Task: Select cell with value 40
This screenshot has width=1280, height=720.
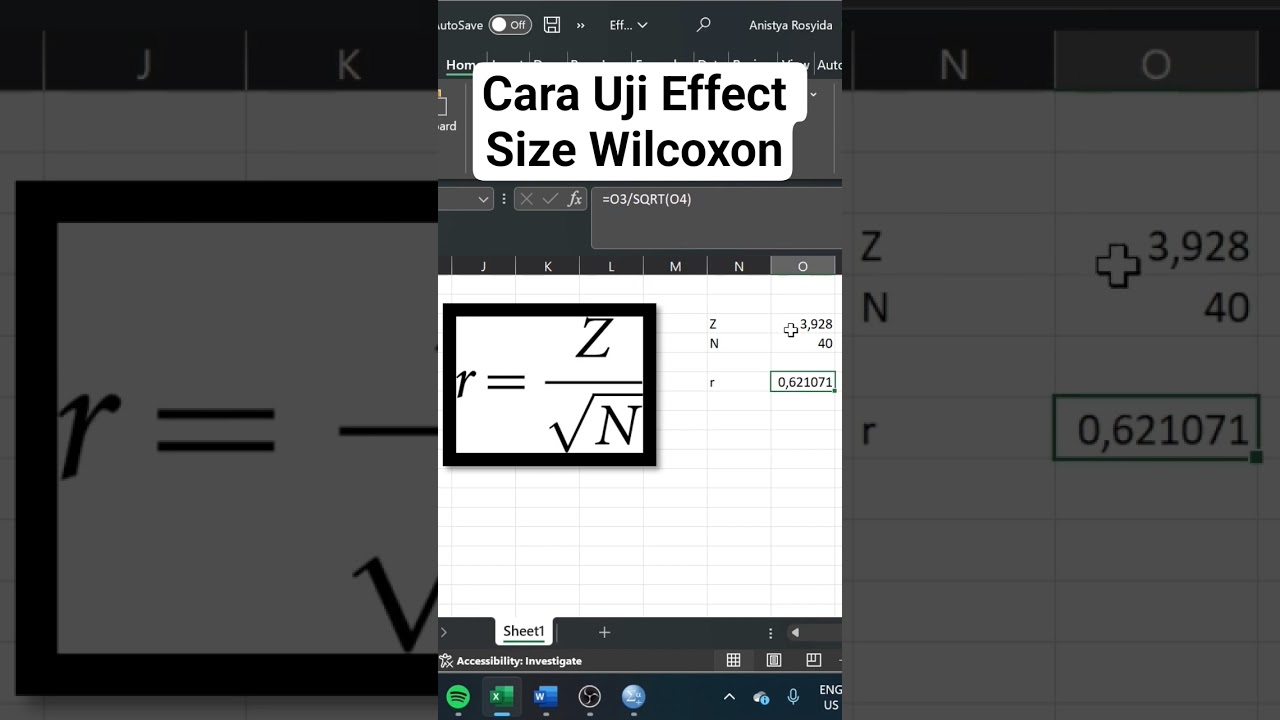Action: pyautogui.click(x=803, y=343)
